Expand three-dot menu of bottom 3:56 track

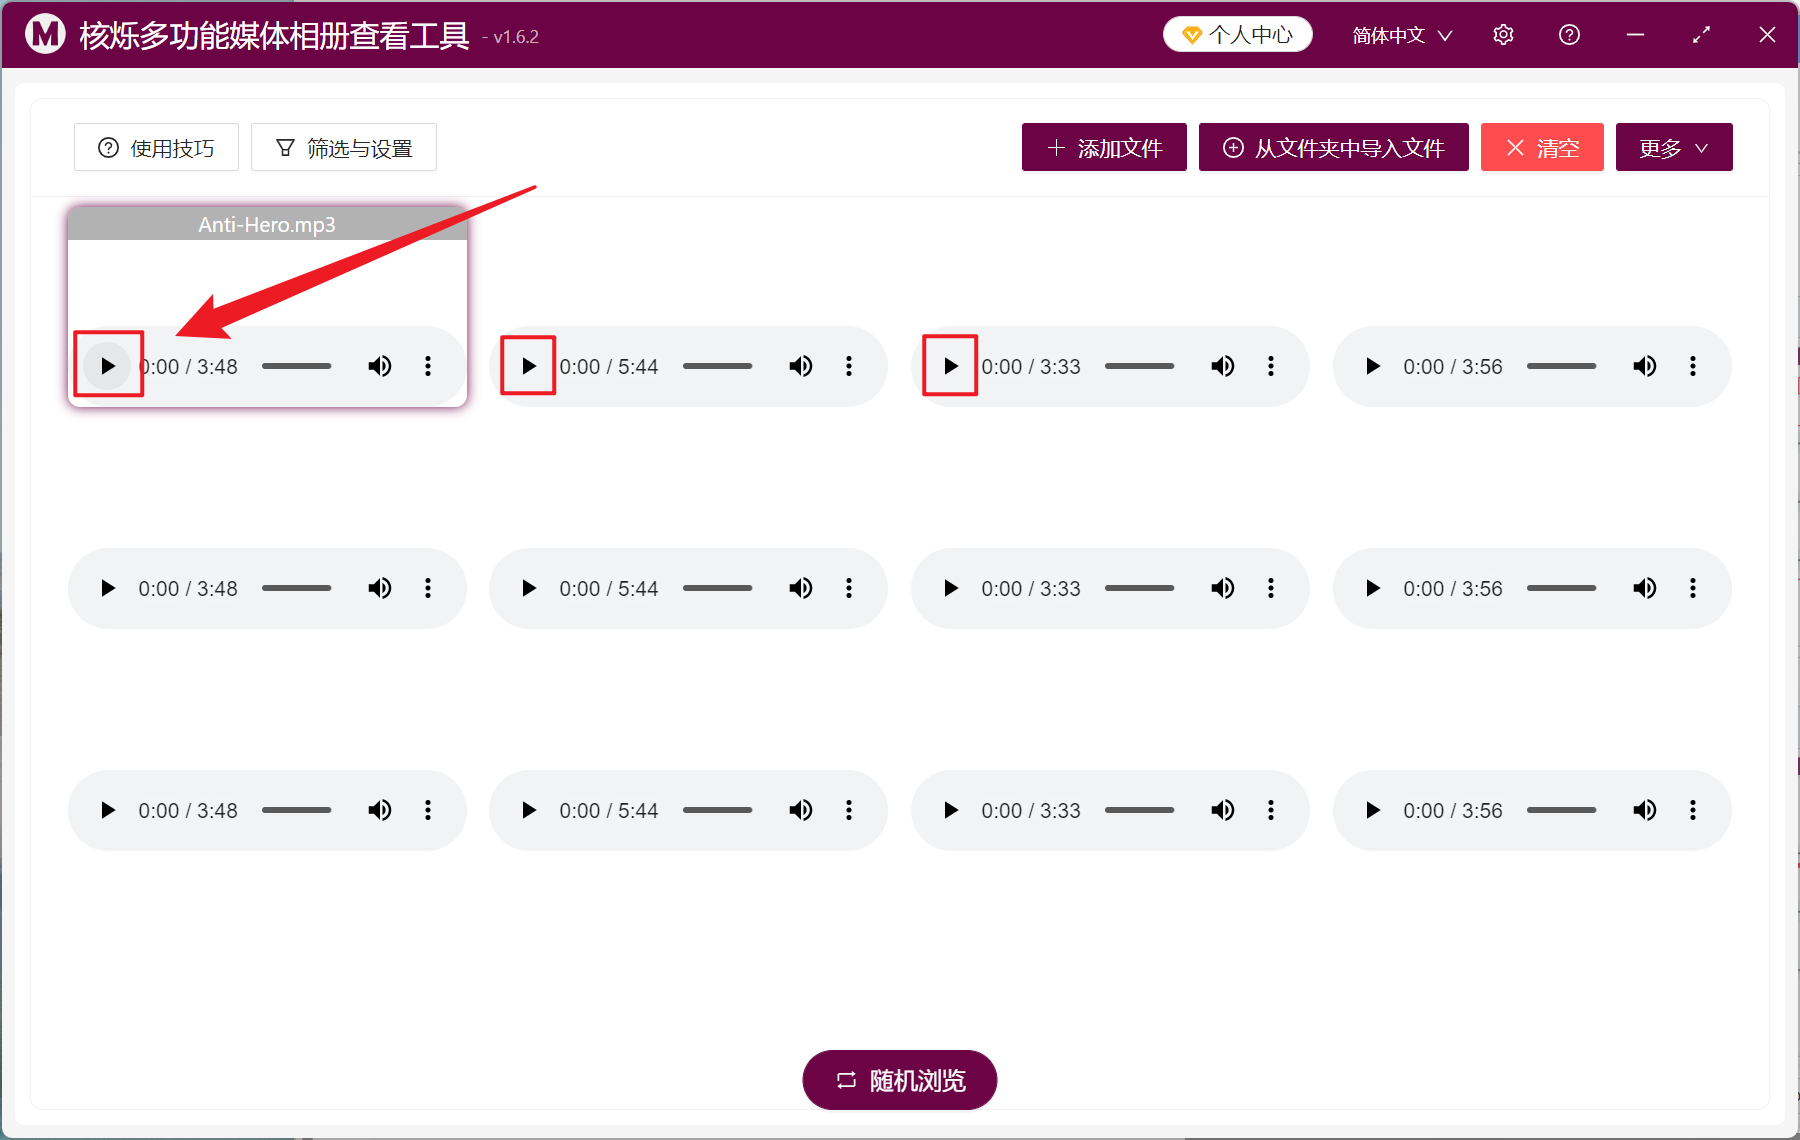1693,810
